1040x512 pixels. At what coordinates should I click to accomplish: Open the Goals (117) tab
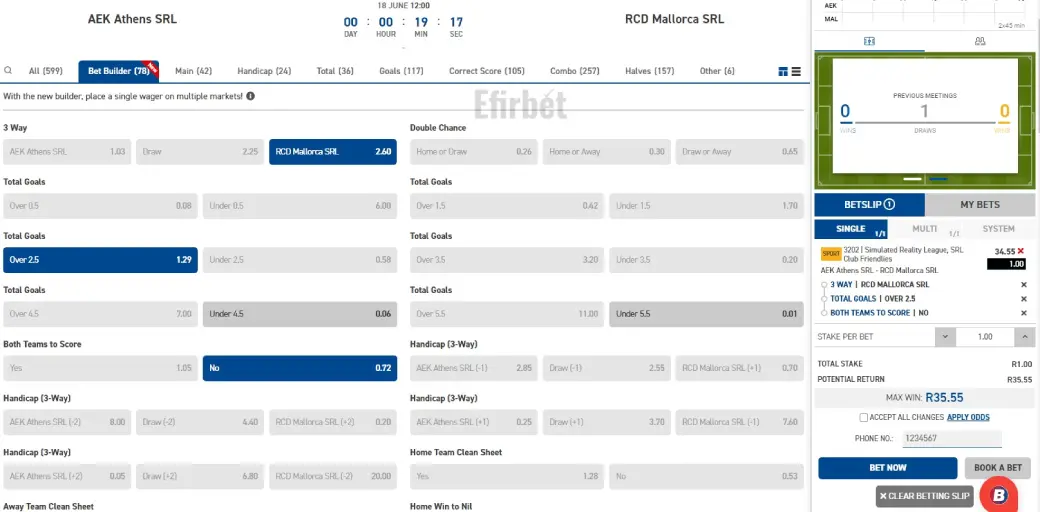tap(401, 71)
